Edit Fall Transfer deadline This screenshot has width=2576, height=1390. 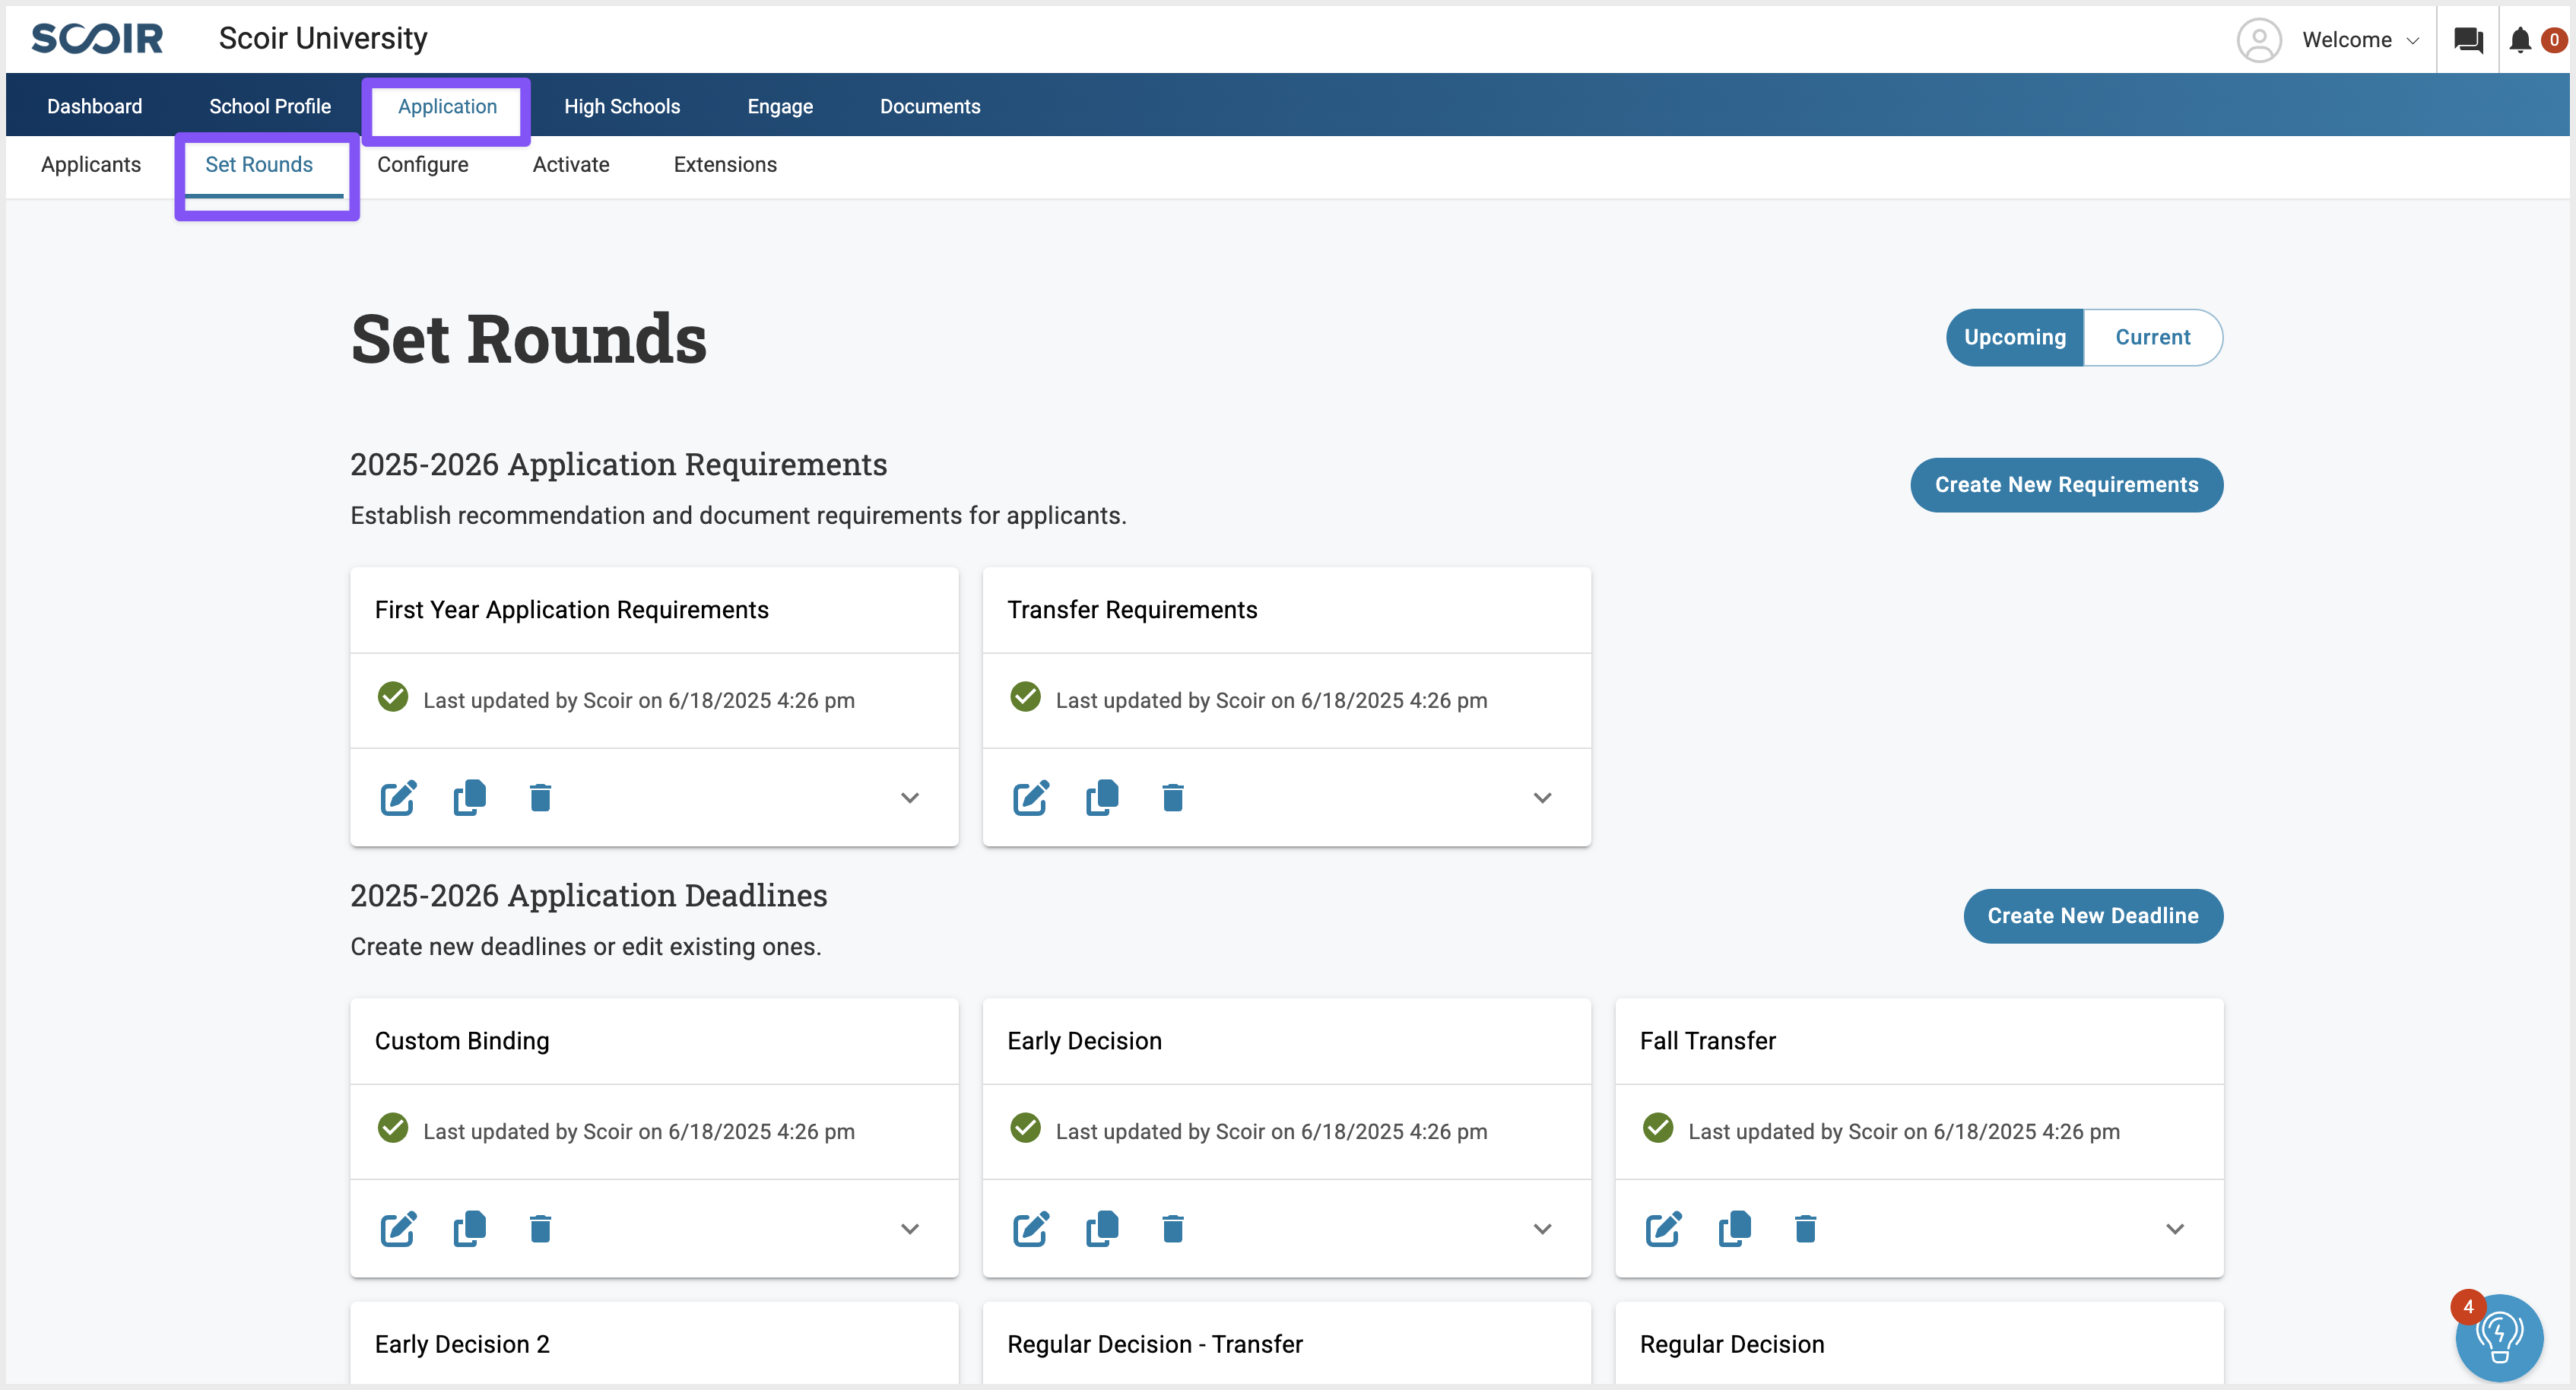coord(1664,1229)
